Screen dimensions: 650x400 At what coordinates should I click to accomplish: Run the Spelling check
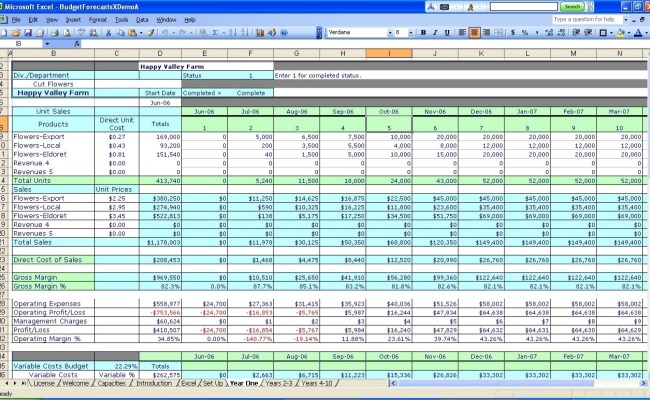point(82,32)
